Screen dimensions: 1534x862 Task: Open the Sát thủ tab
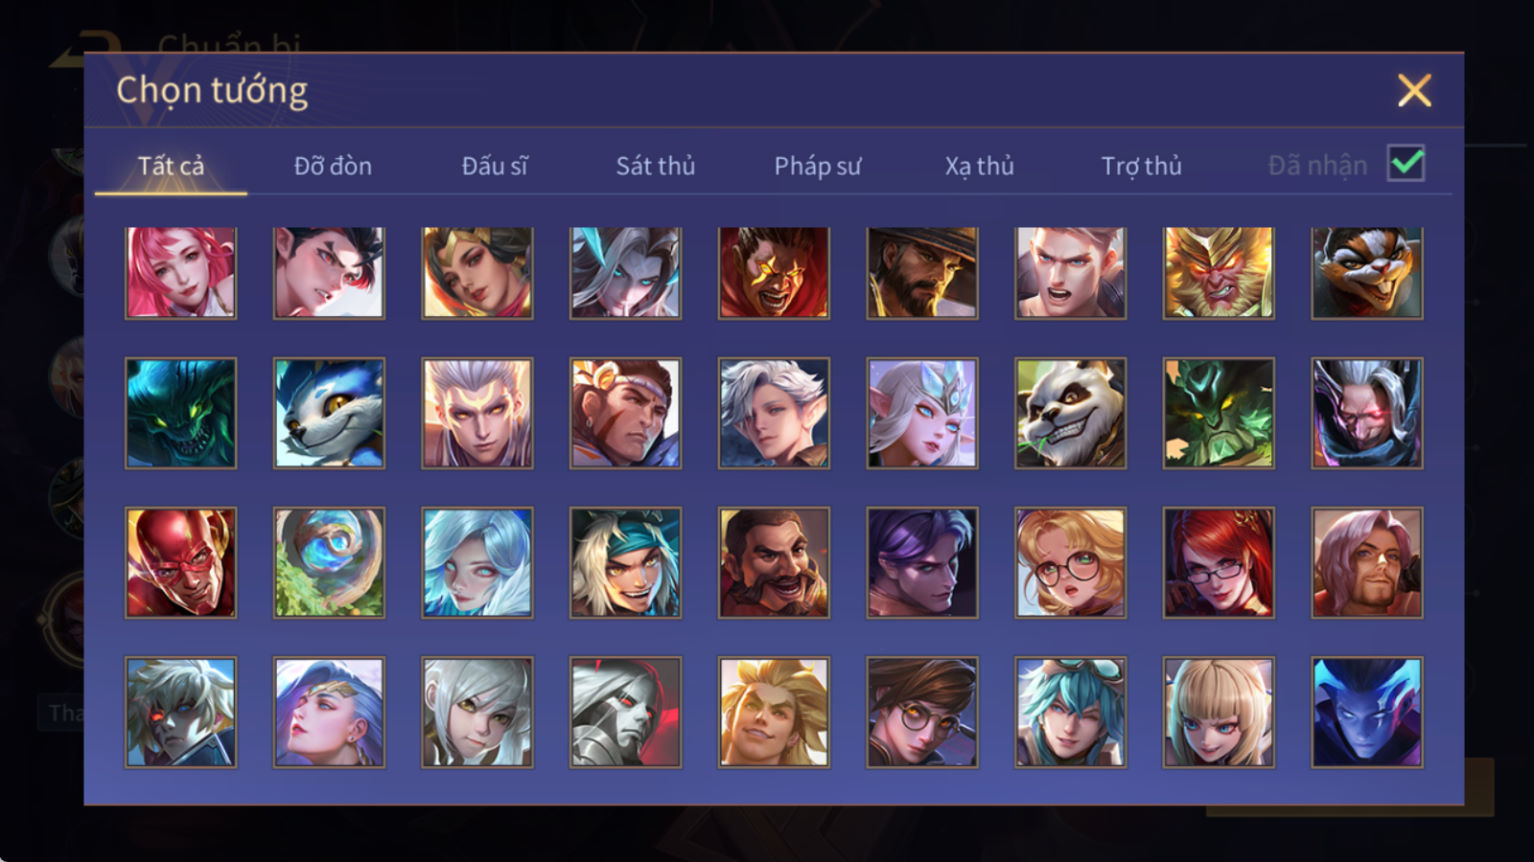655,166
